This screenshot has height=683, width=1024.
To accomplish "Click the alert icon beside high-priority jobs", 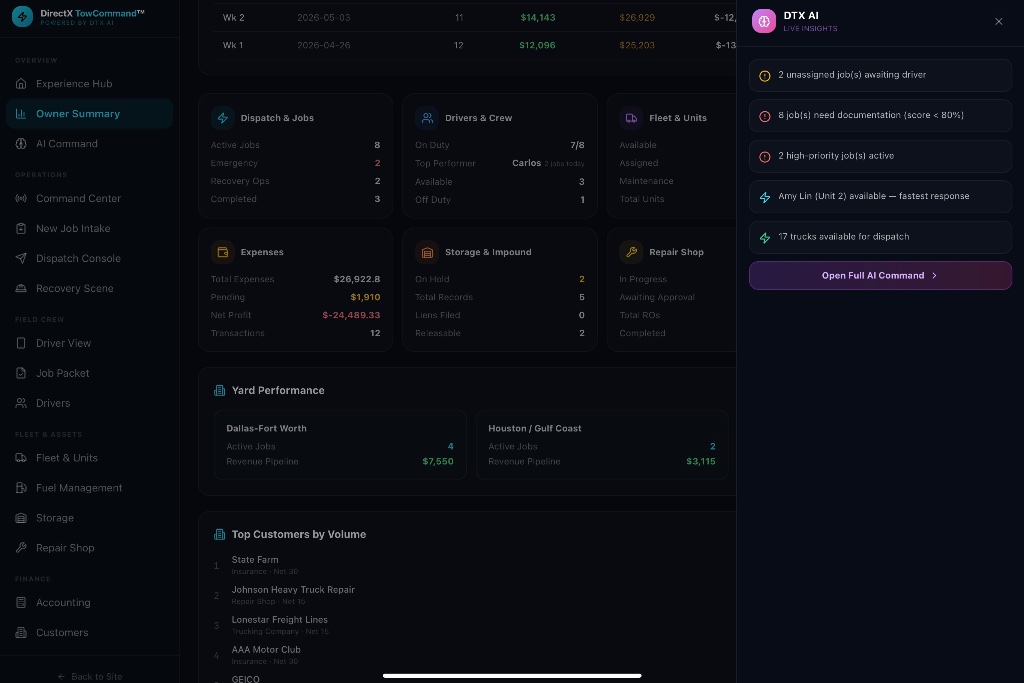I will [765, 157].
